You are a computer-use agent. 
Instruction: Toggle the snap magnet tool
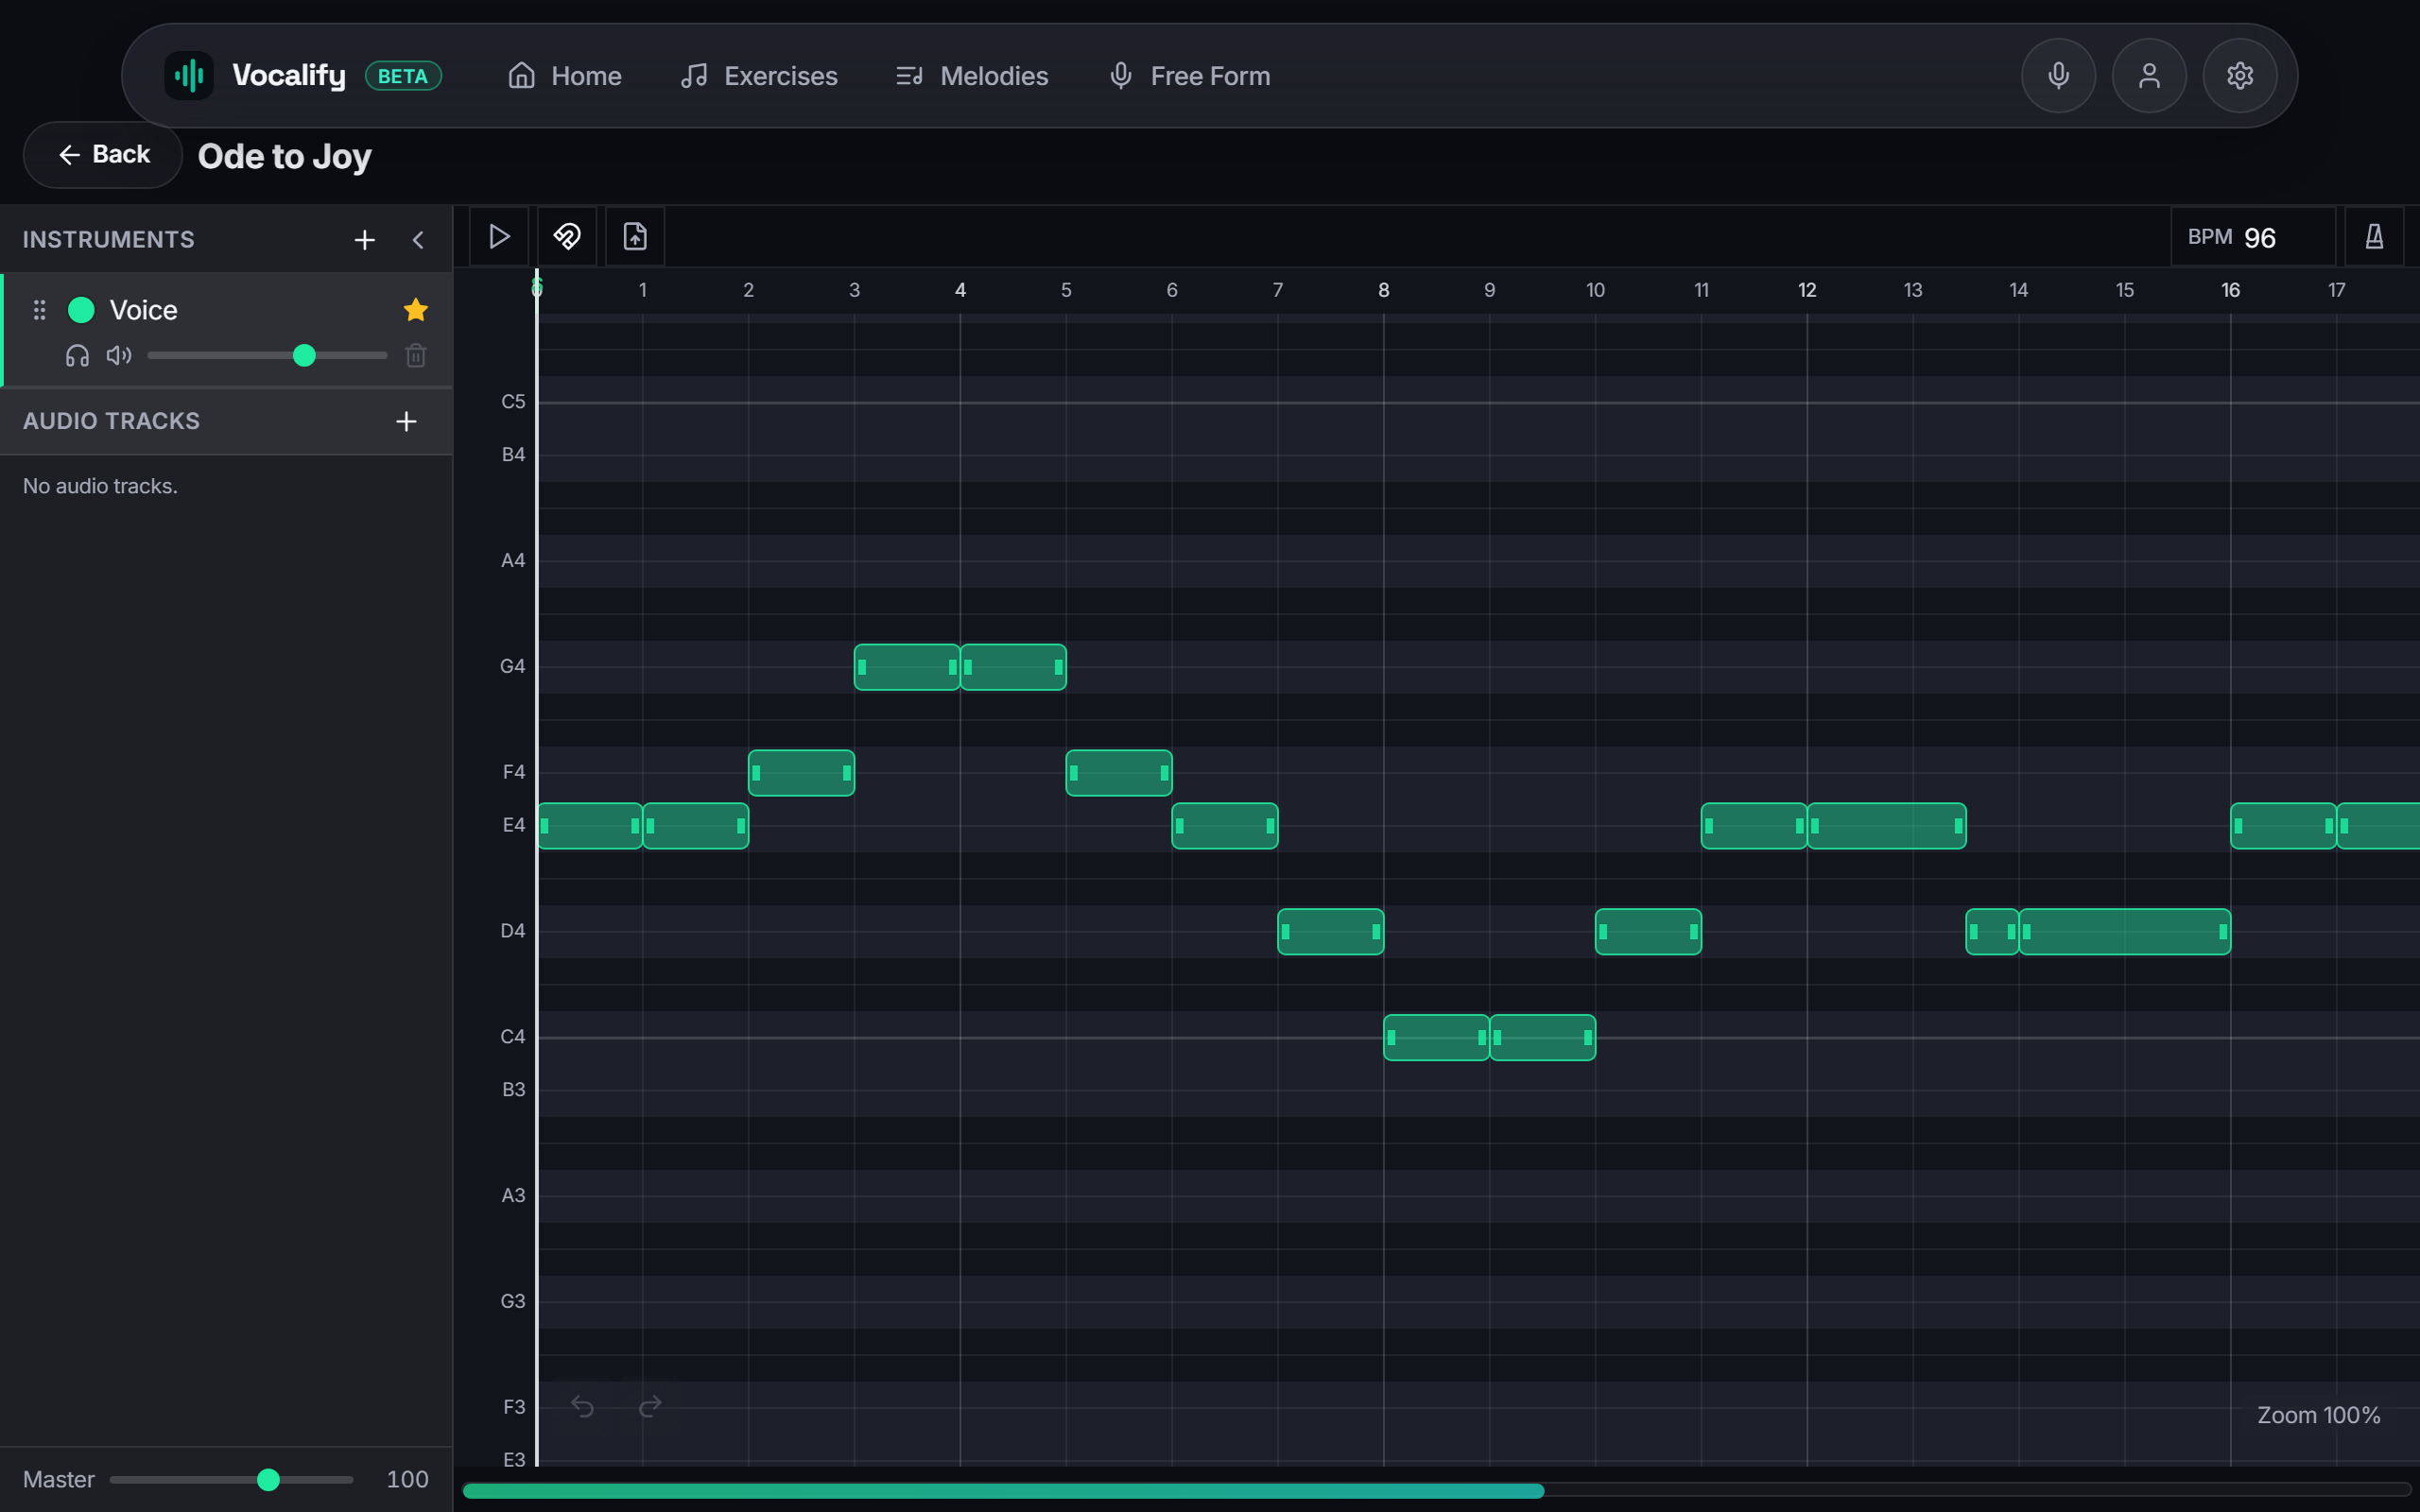(x=567, y=237)
